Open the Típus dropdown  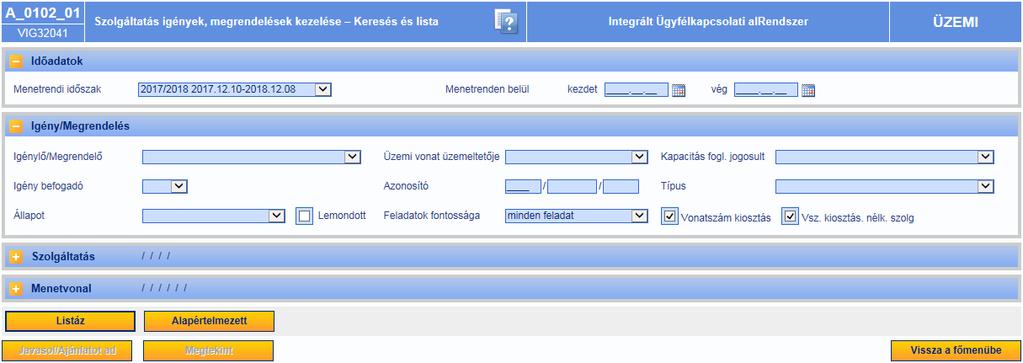885,187
